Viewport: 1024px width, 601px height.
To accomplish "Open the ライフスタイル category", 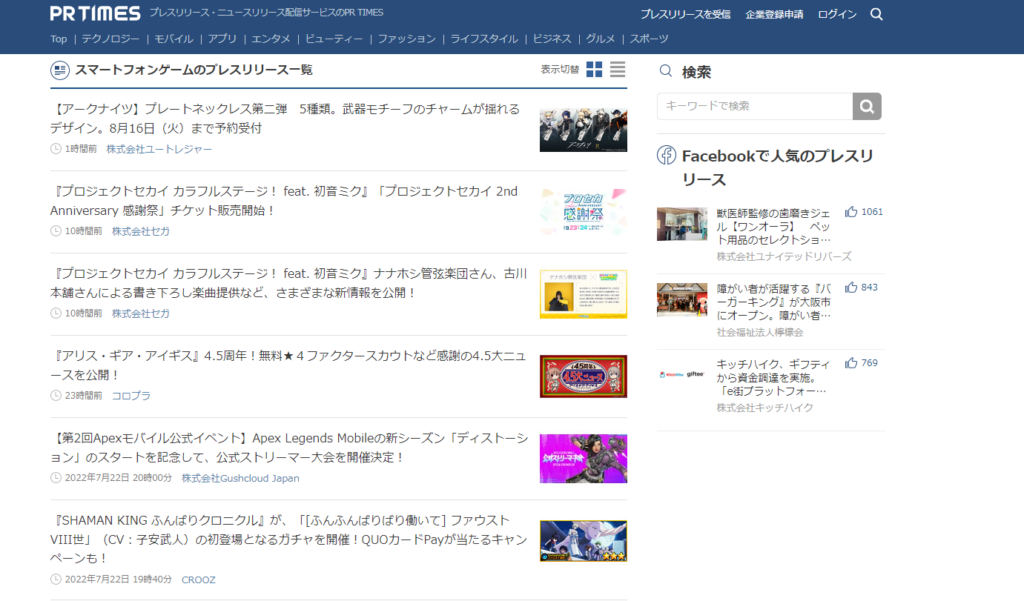I will [484, 39].
